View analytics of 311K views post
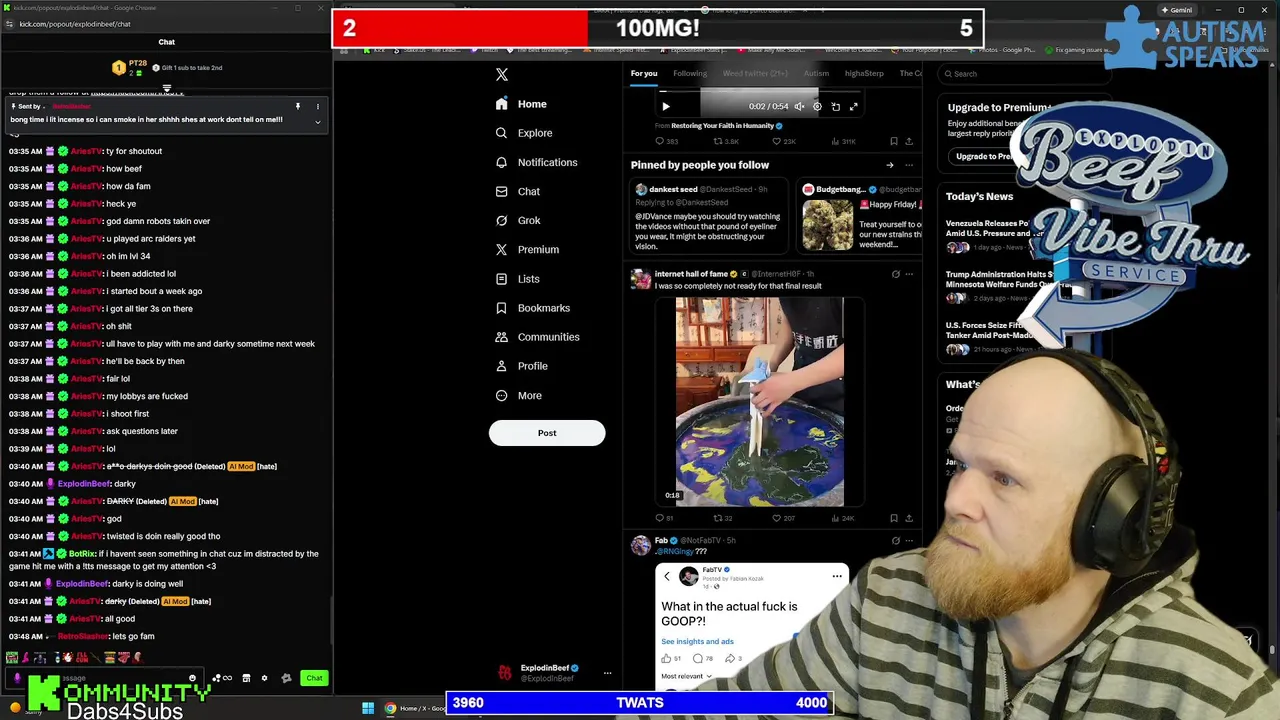This screenshot has width=1280, height=720. coord(842,141)
